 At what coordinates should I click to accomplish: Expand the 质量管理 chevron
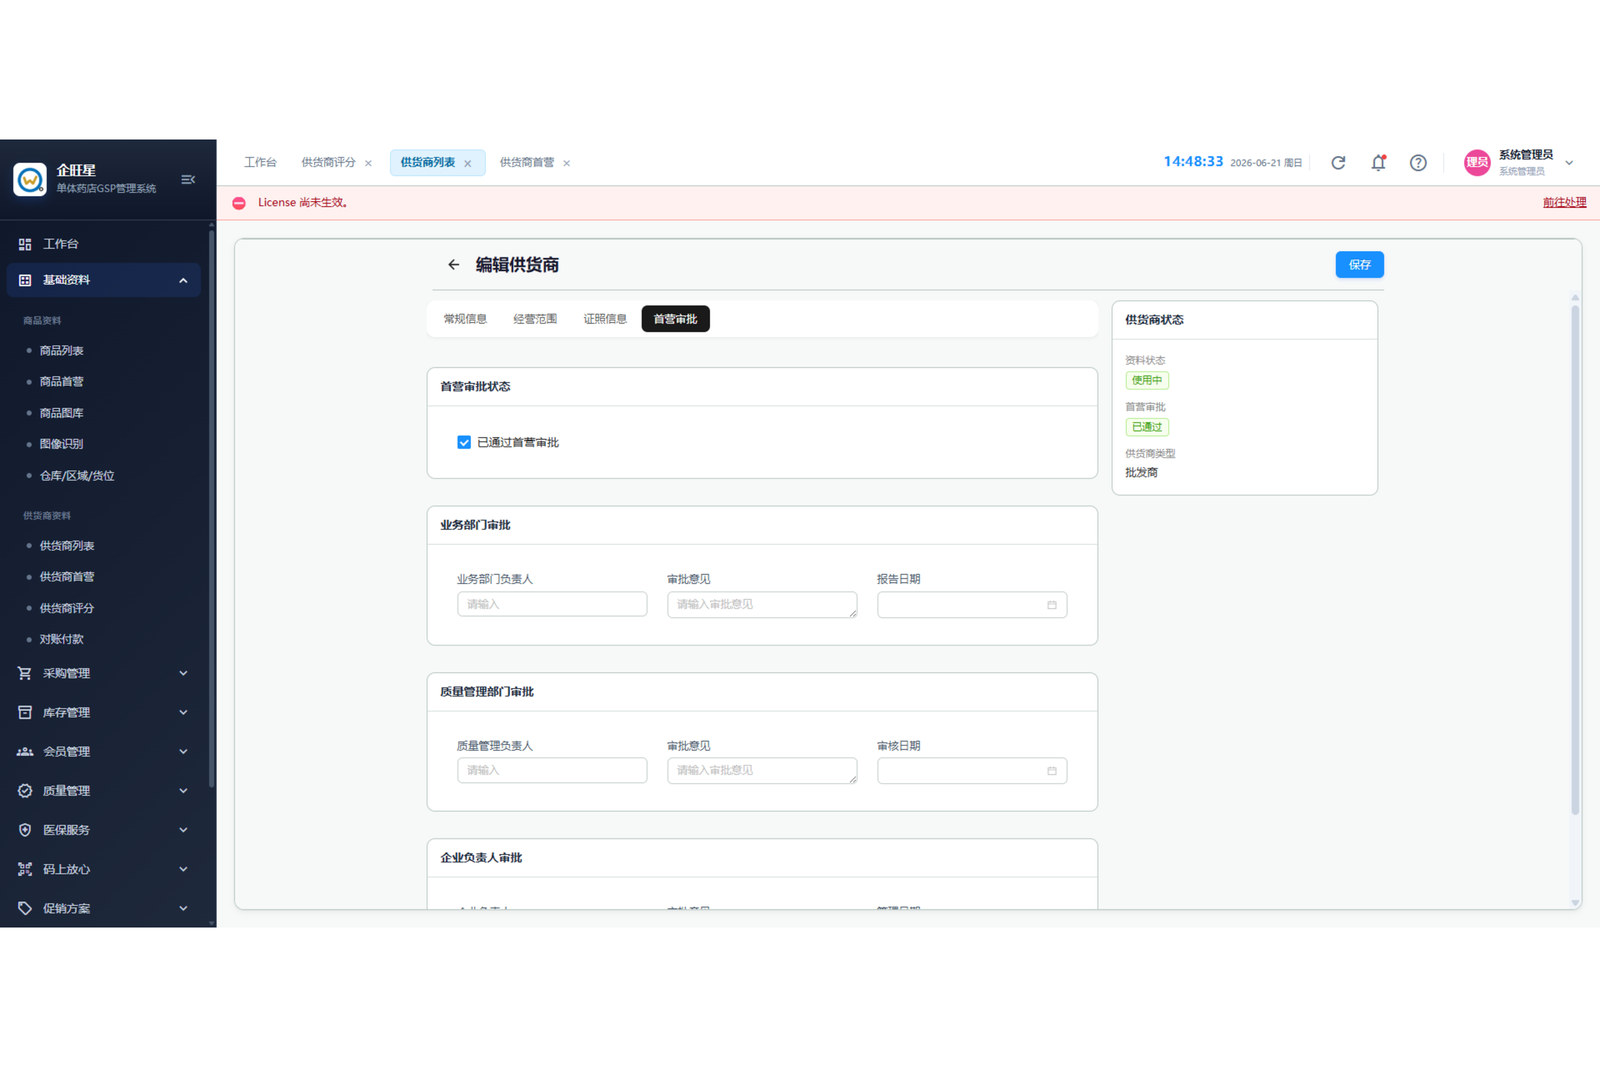pos(183,791)
